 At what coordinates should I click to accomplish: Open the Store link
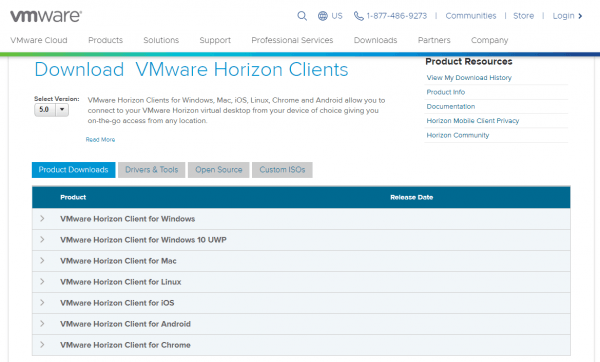(x=523, y=16)
